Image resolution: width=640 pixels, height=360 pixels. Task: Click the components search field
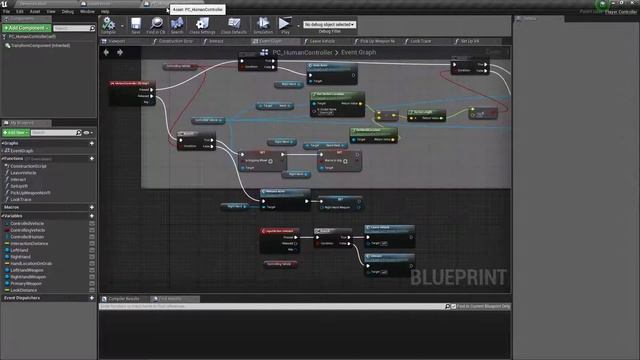click(x=74, y=28)
